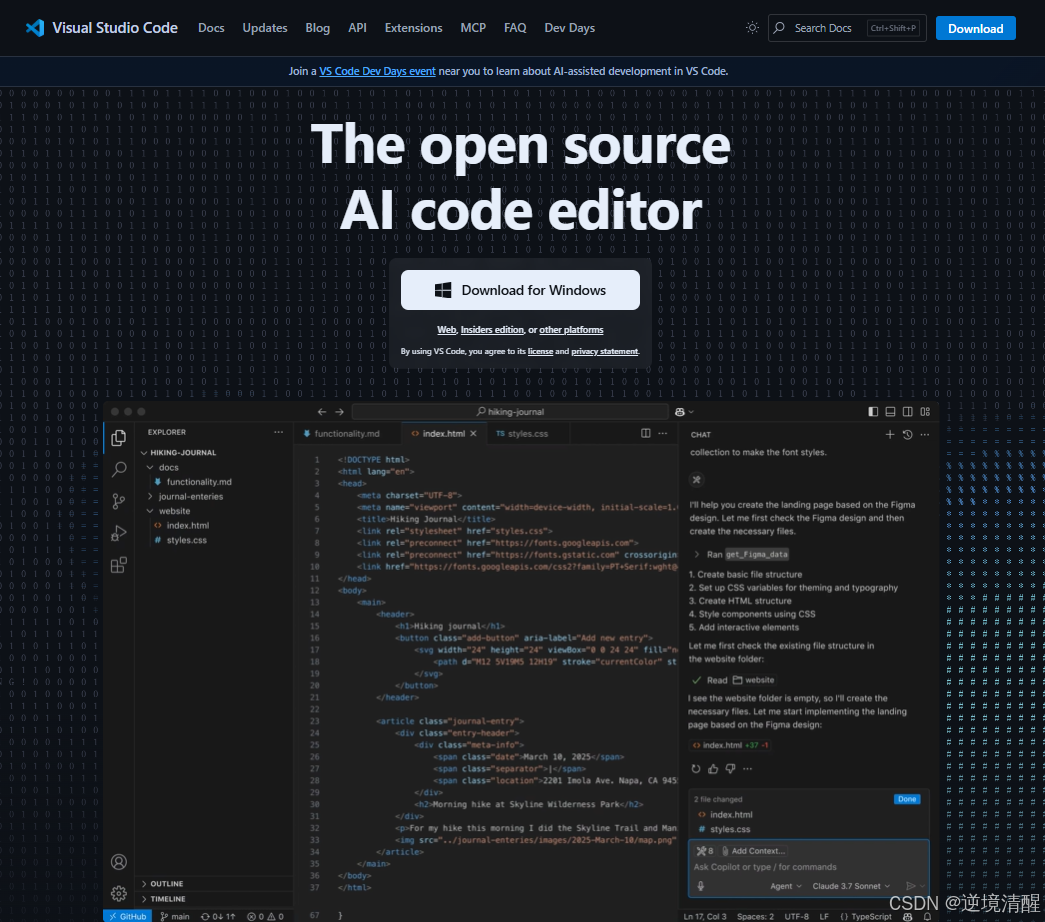Image resolution: width=1045 pixels, height=922 pixels.
Task: Focus the Search Docs field
Action: [x=847, y=28]
